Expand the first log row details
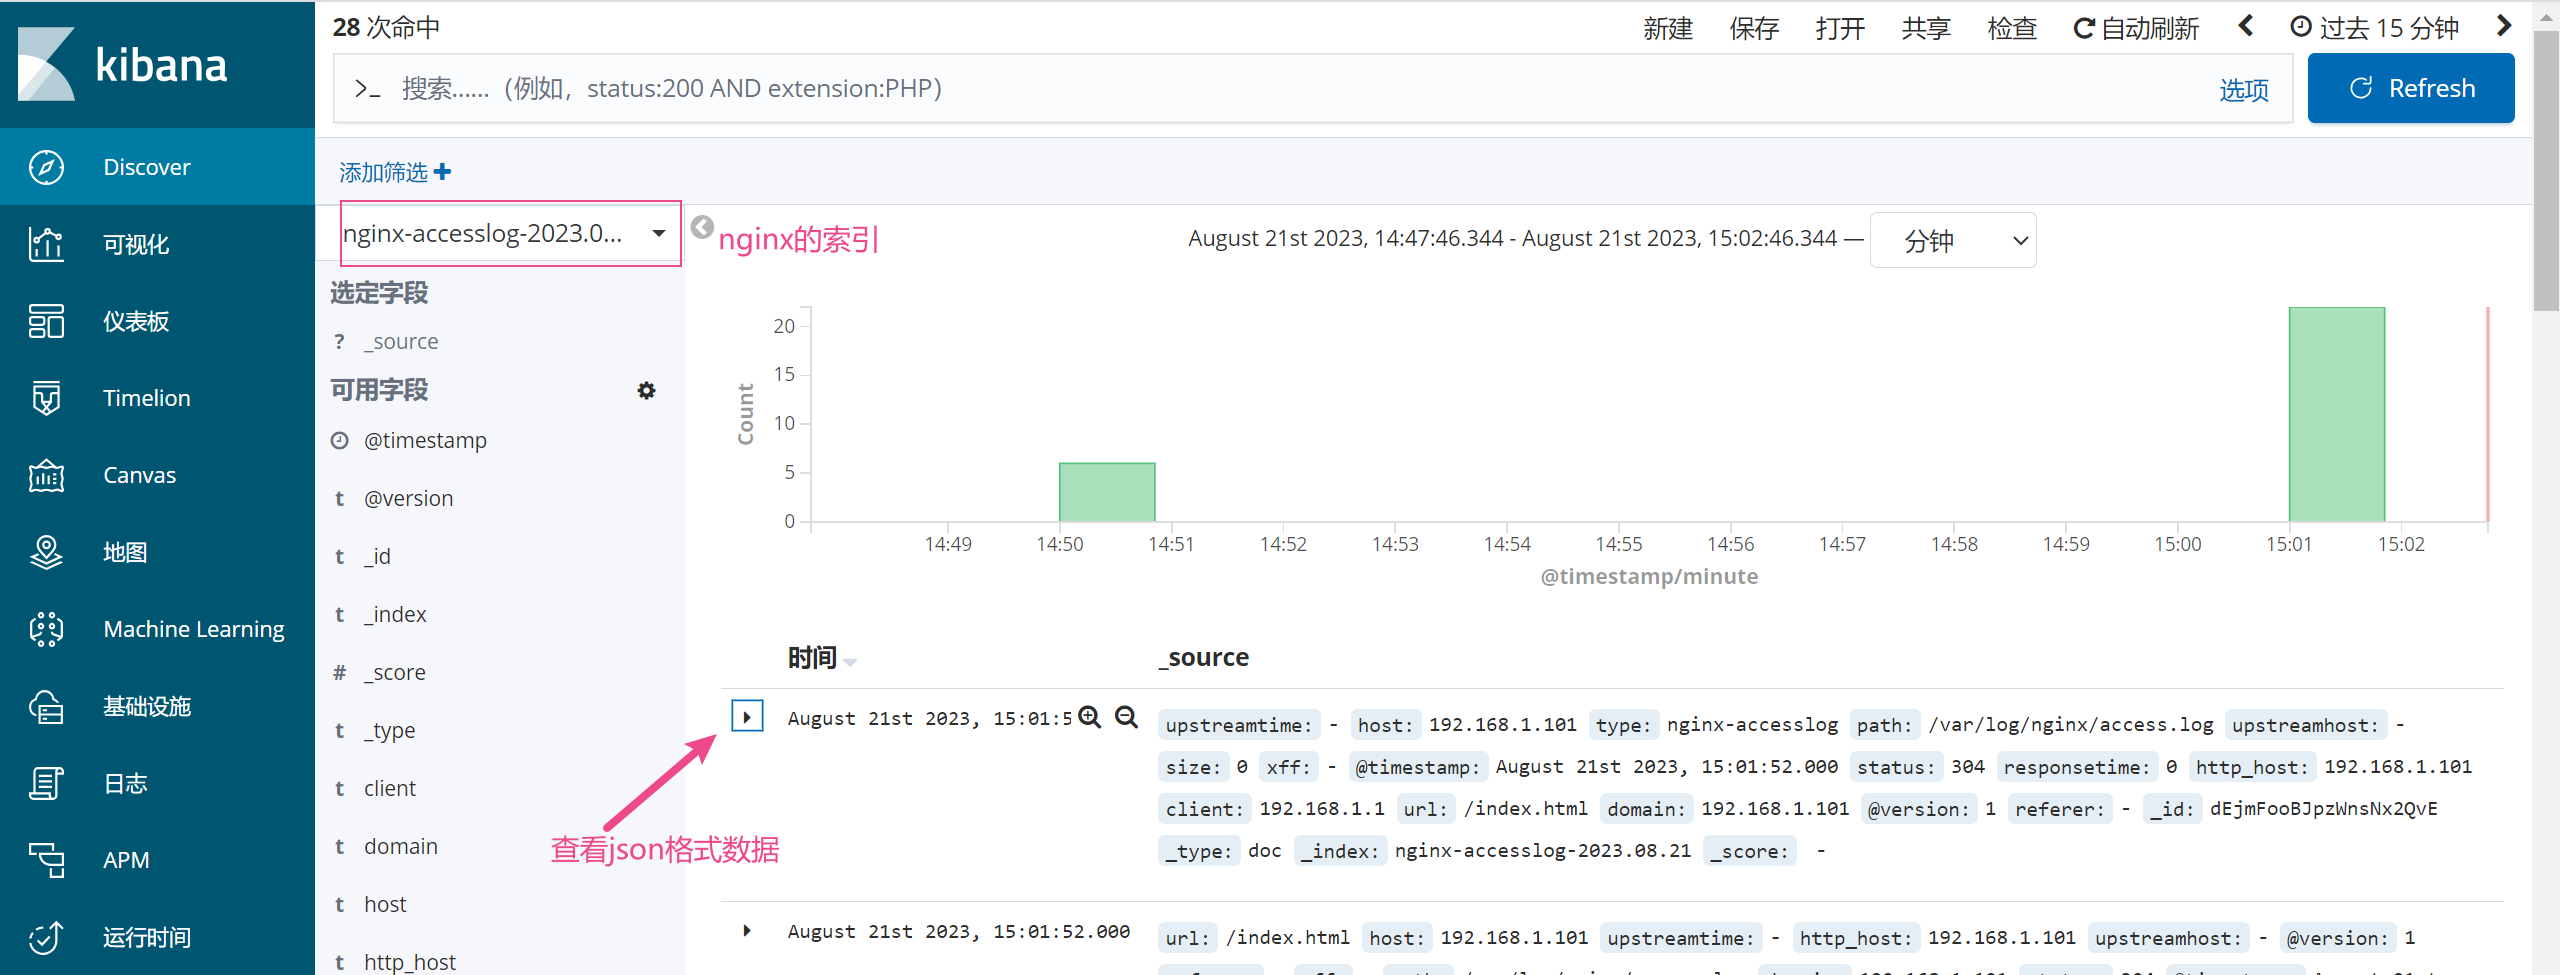The image size is (2560, 975). [x=747, y=716]
